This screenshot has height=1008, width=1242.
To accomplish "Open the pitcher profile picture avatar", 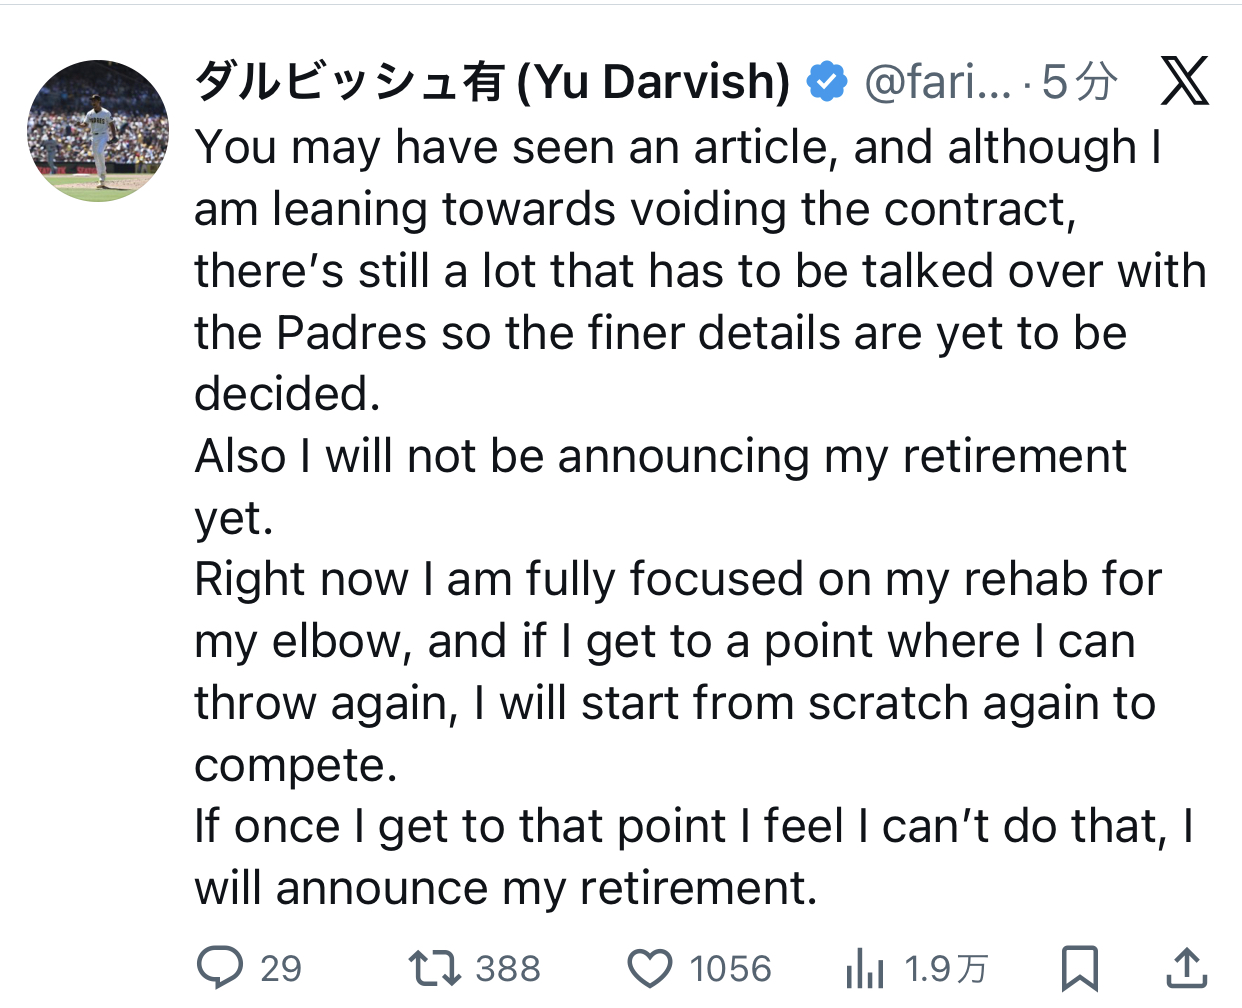I will 98,131.
